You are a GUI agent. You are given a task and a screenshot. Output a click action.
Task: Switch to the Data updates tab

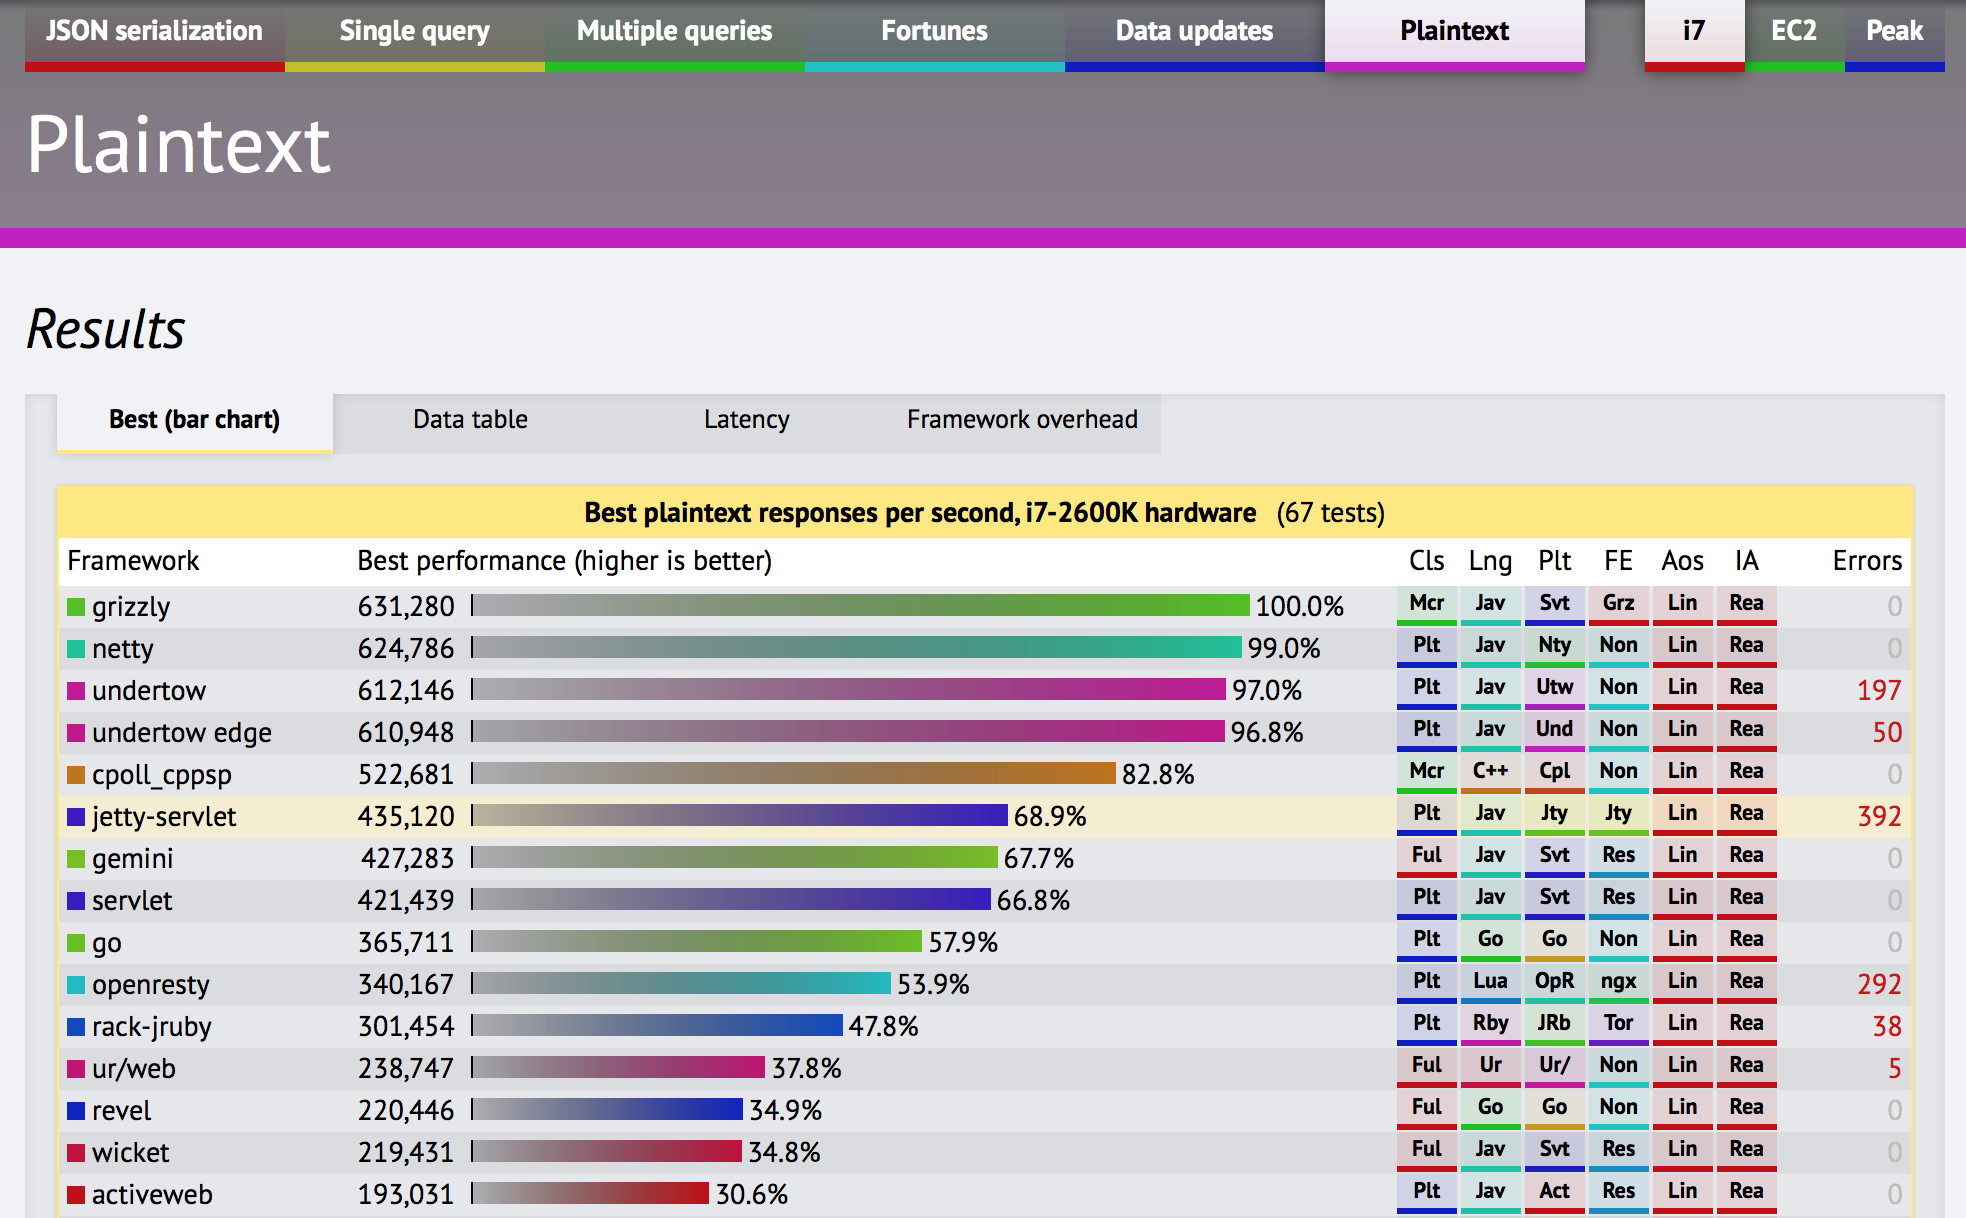[1194, 31]
